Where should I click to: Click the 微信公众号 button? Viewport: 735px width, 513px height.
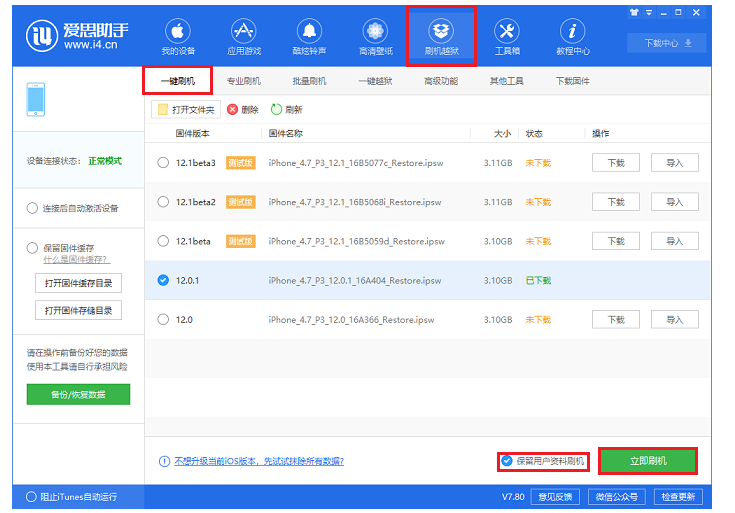pyautogui.click(x=616, y=497)
